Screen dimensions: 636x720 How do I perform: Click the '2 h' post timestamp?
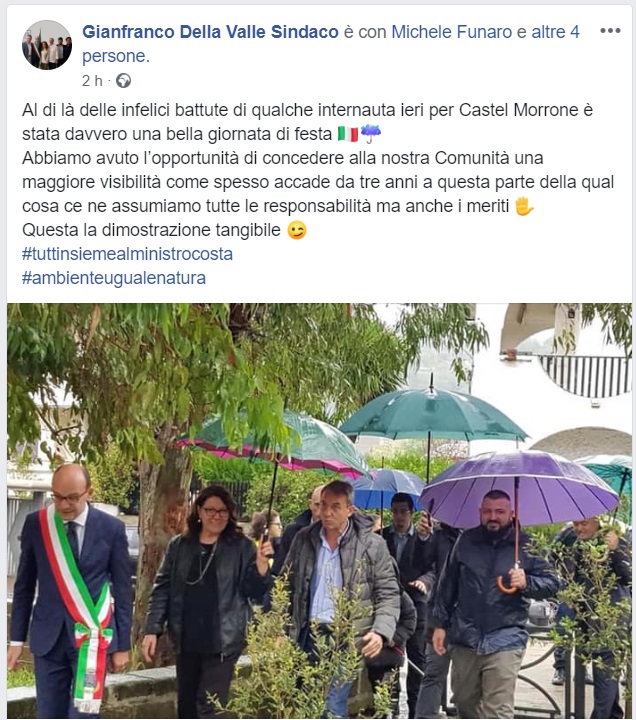click(92, 81)
